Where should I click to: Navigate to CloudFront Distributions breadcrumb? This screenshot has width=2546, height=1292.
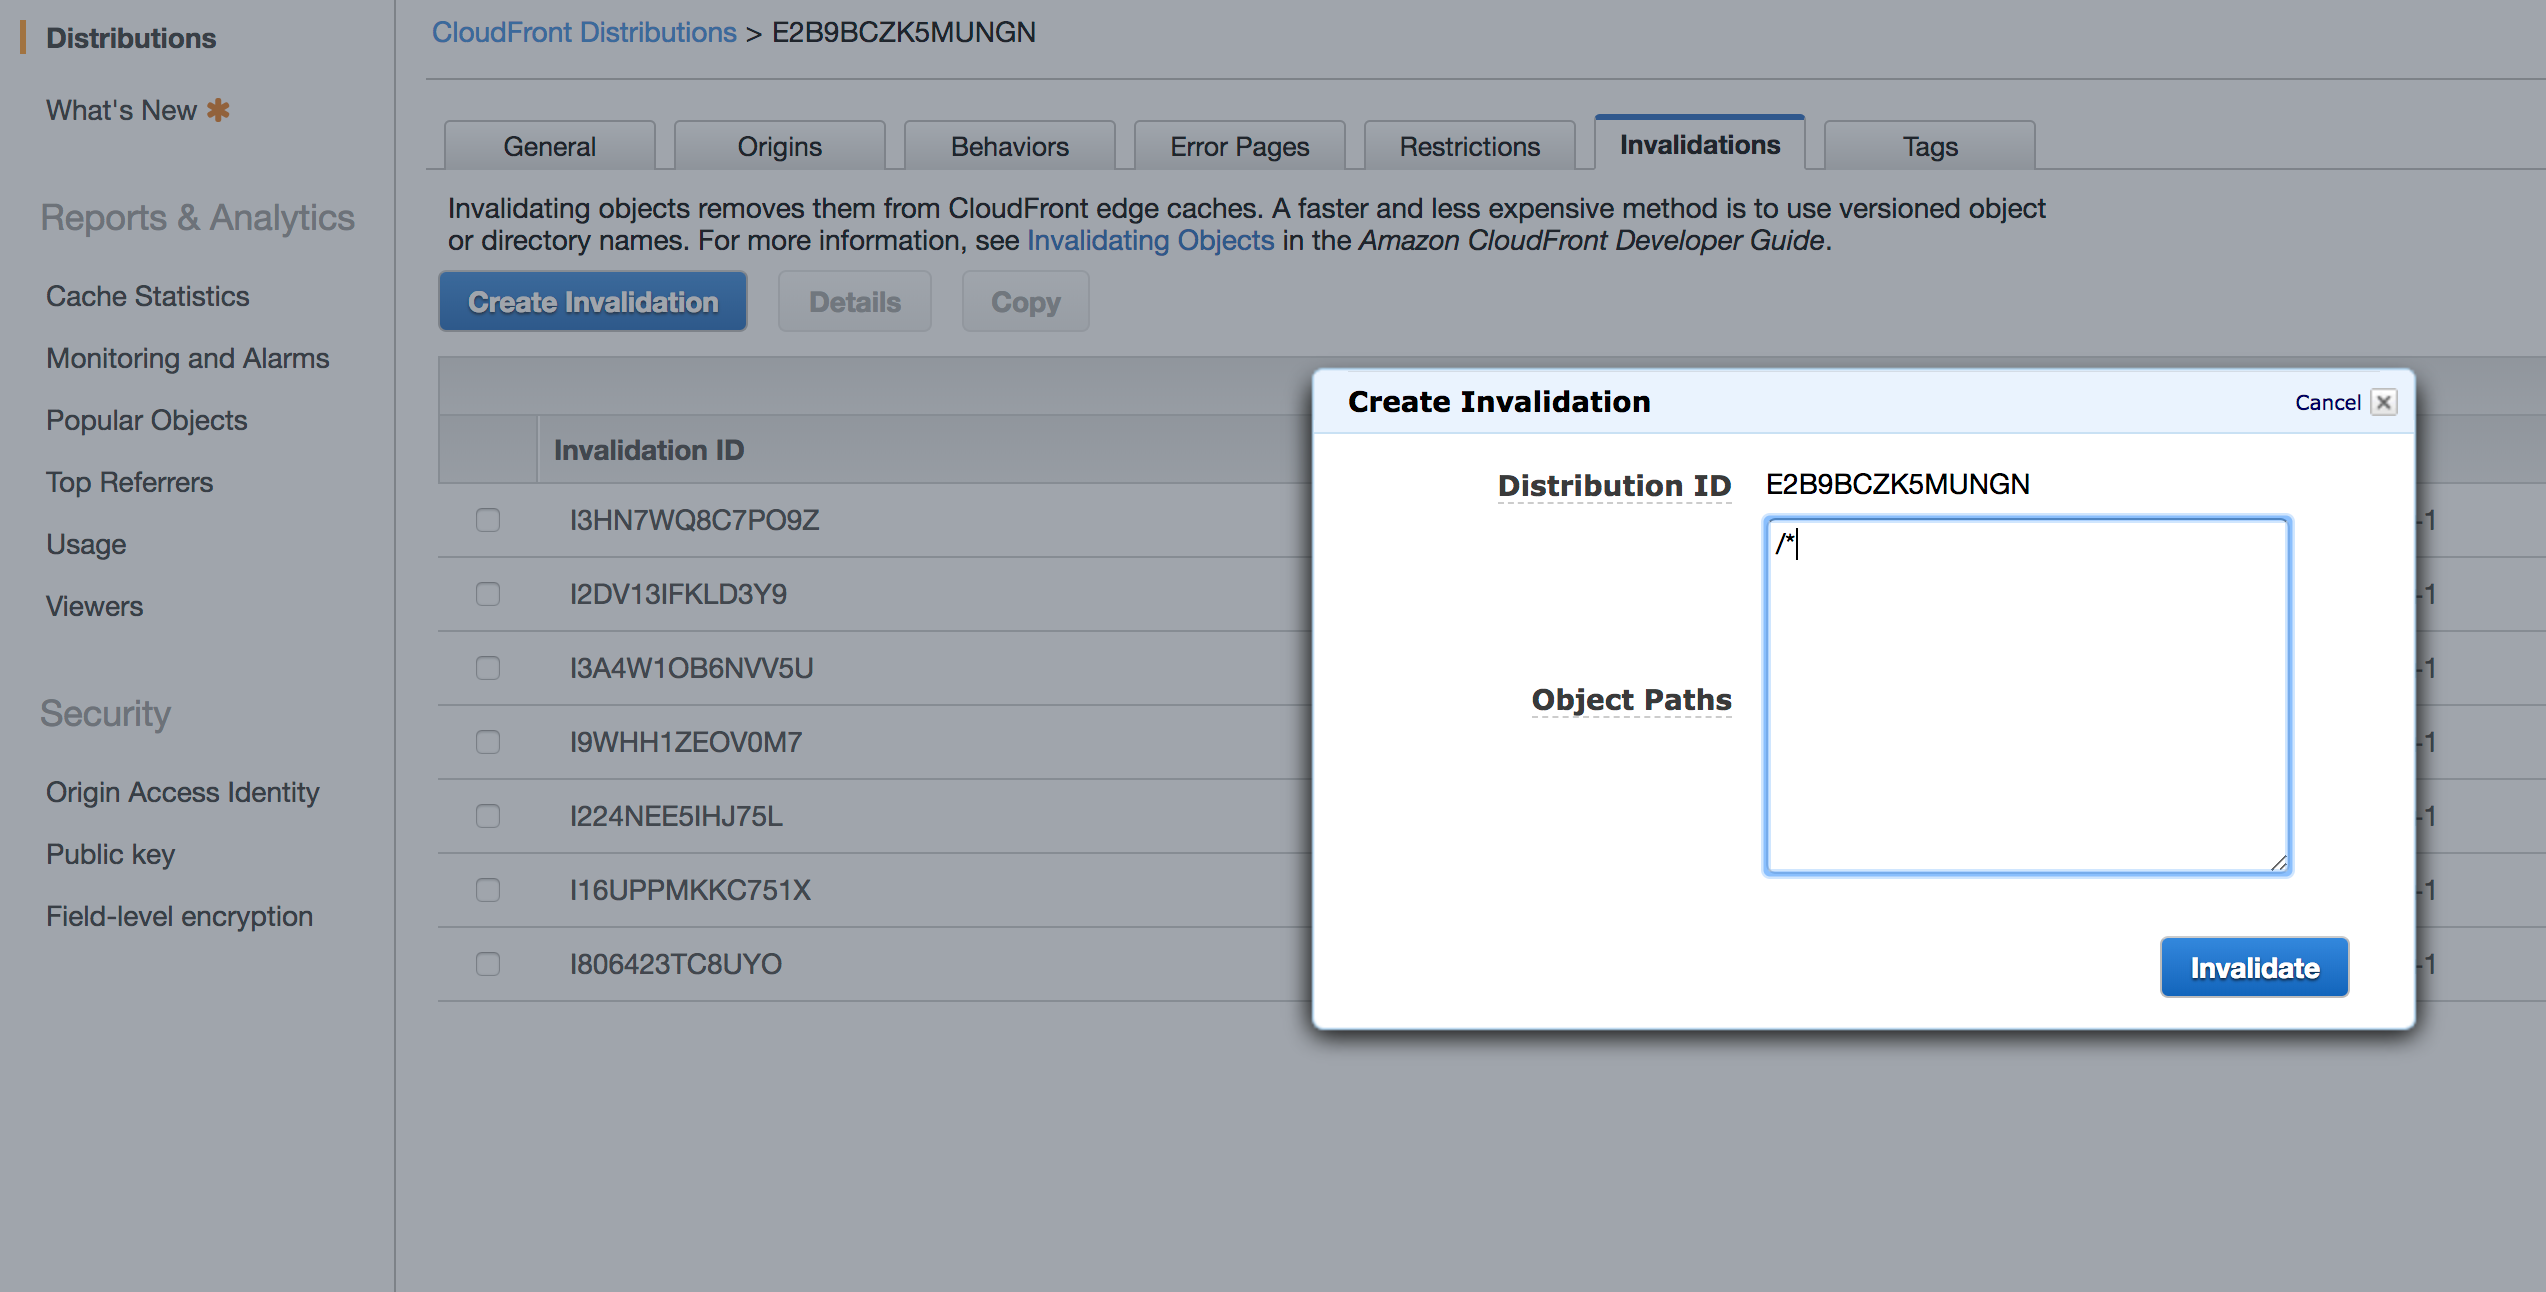[x=584, y=32]
